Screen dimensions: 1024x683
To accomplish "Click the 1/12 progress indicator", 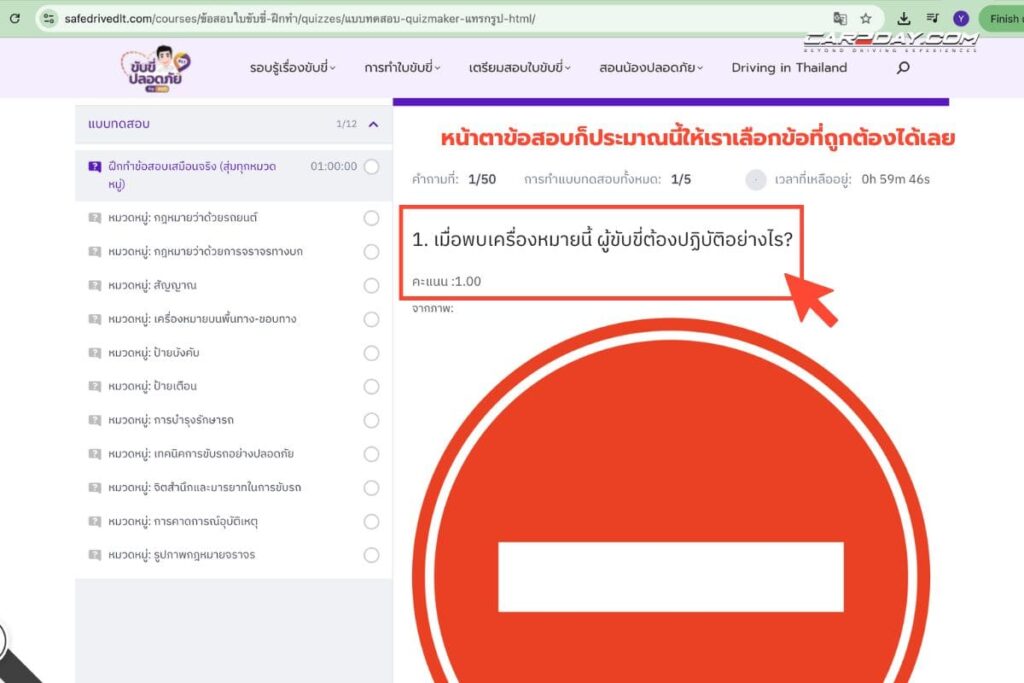I will (345, 124).
